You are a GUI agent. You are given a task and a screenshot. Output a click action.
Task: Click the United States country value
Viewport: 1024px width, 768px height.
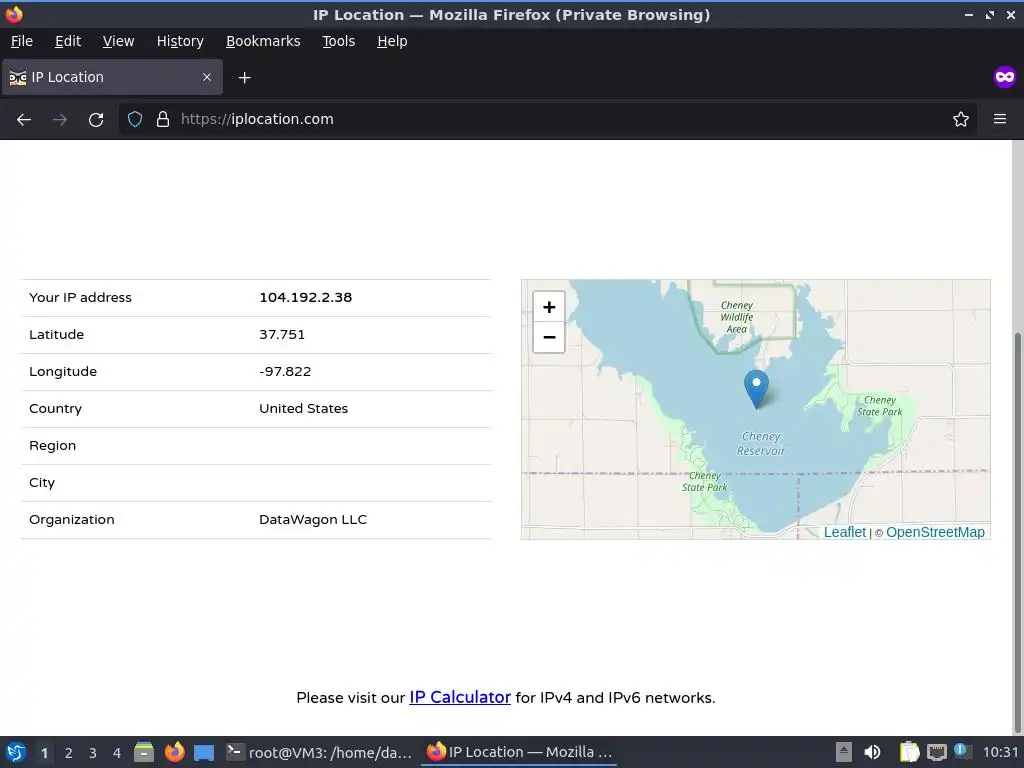tap(303, 409)
